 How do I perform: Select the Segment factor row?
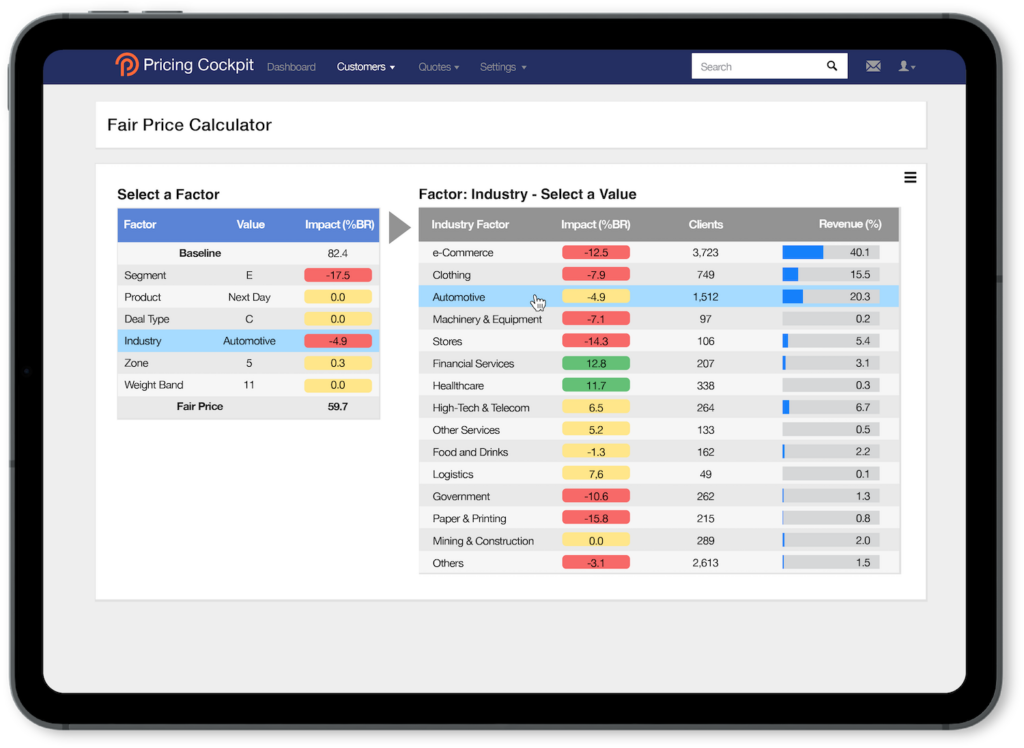tap(248, 275)
